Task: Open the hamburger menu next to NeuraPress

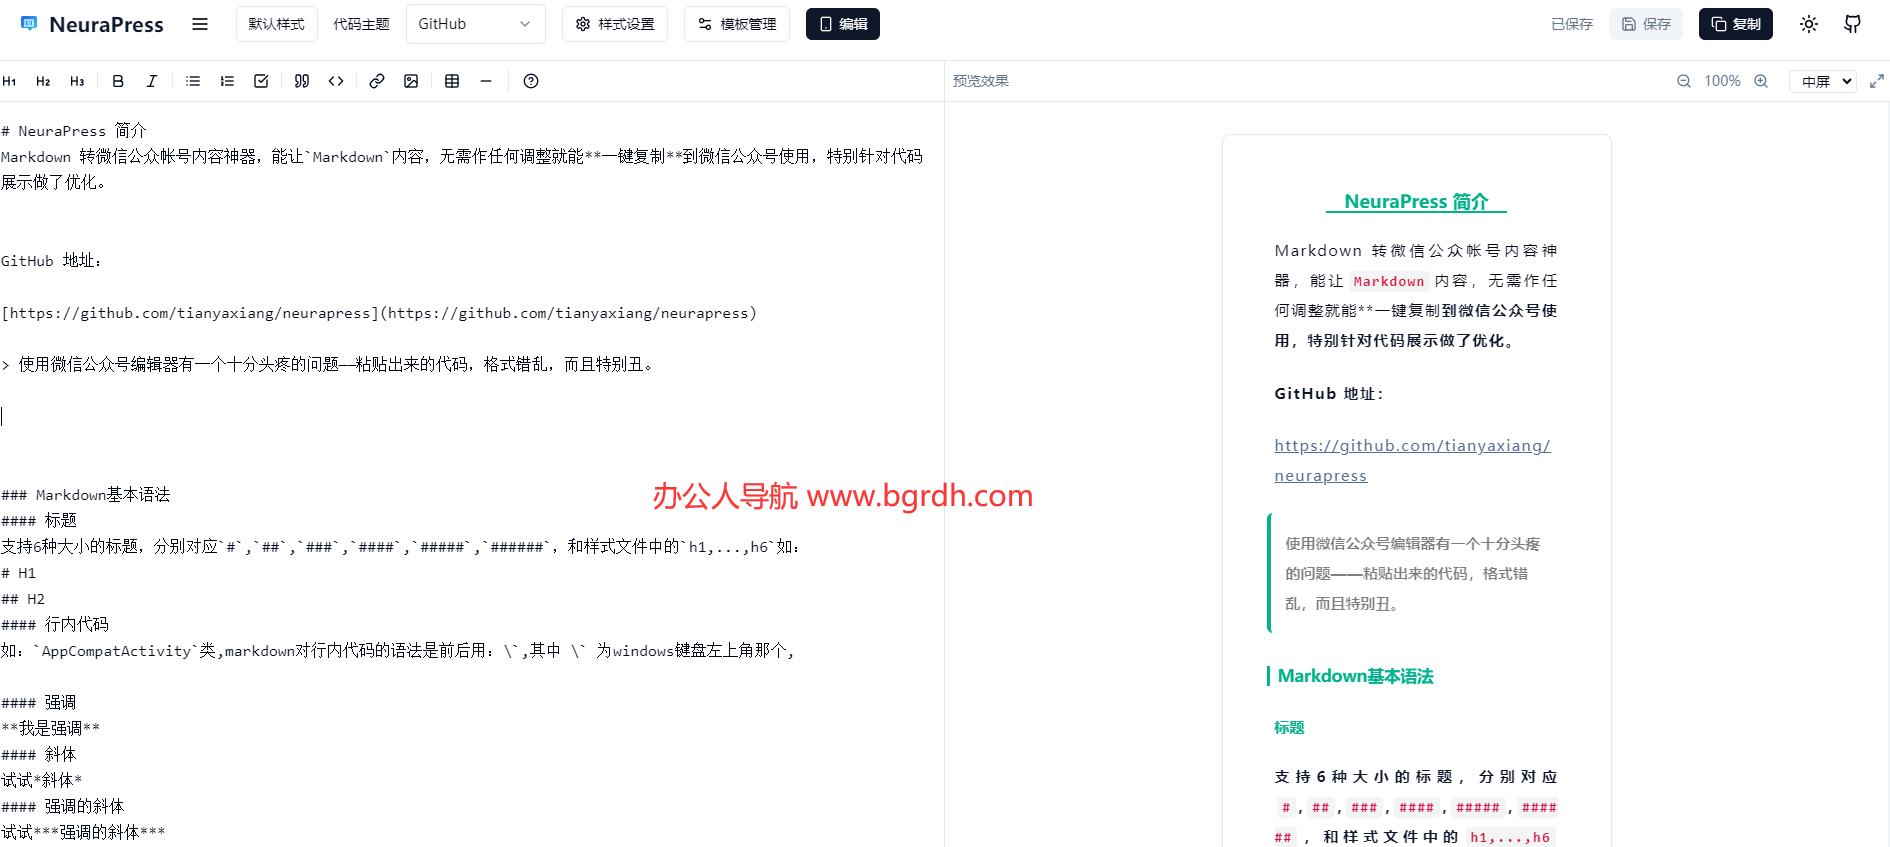Action: pos(200,24)
